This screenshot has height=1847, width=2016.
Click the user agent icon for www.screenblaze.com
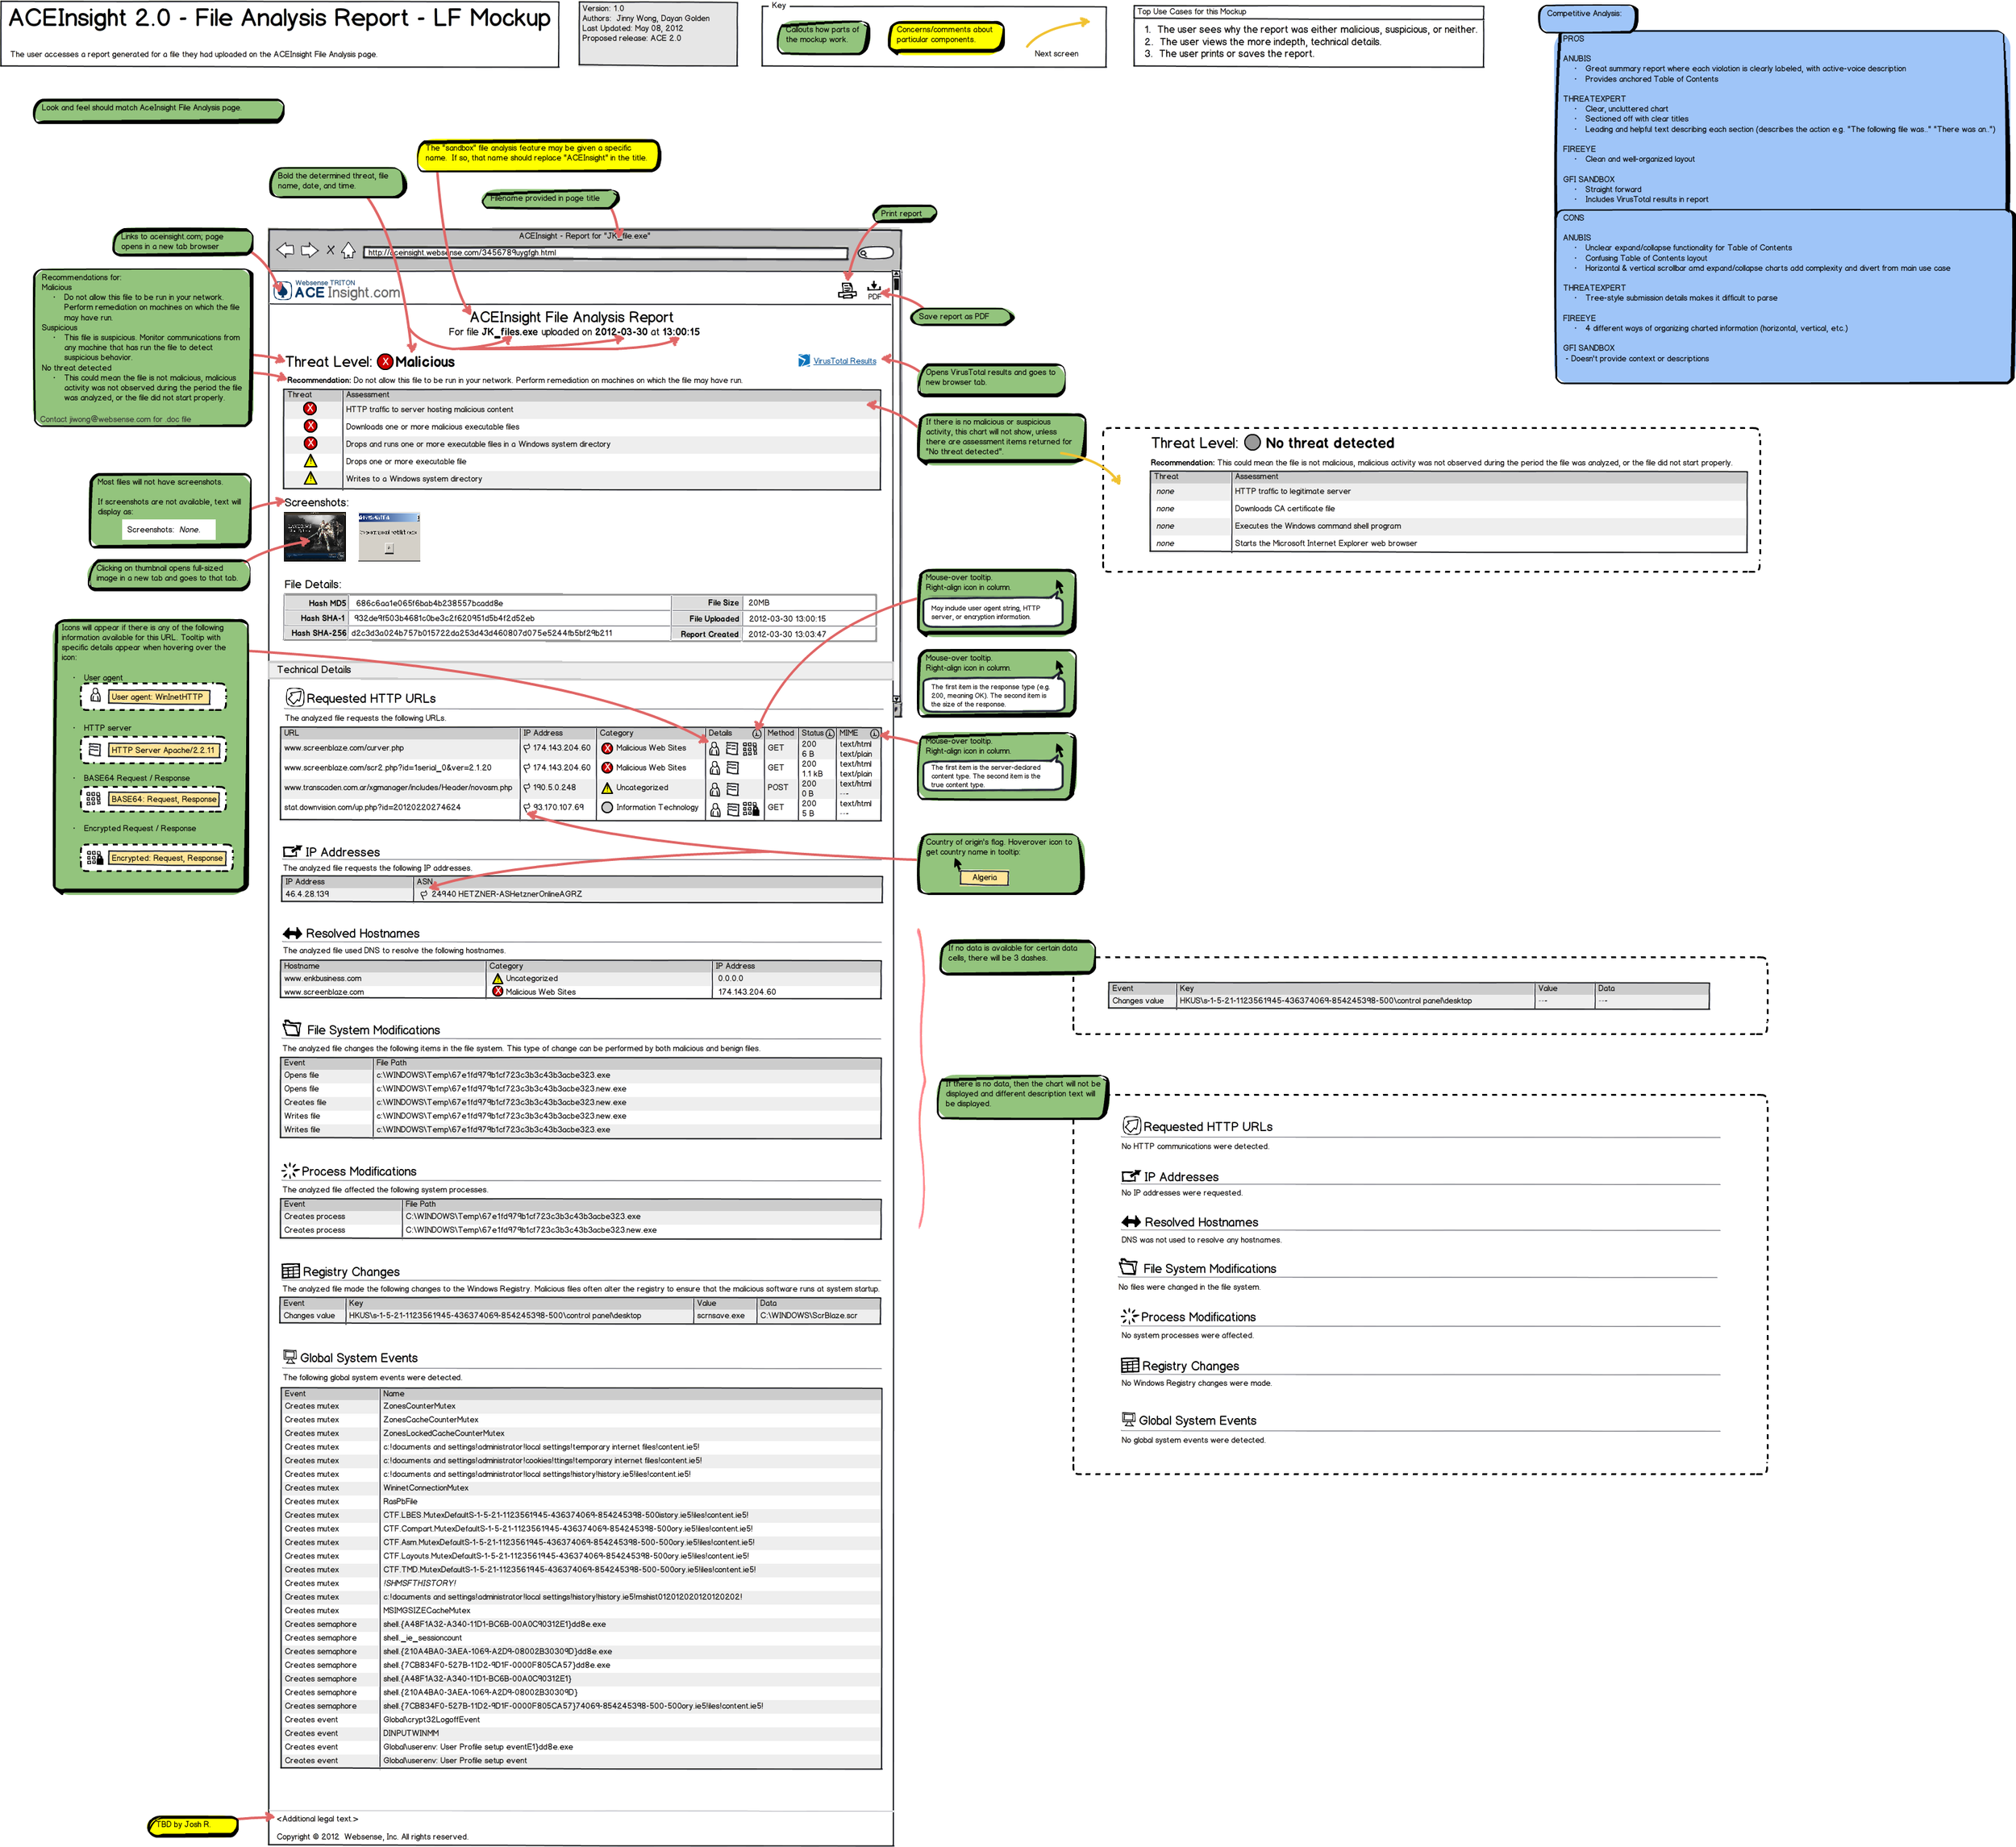tap(714, 748)
